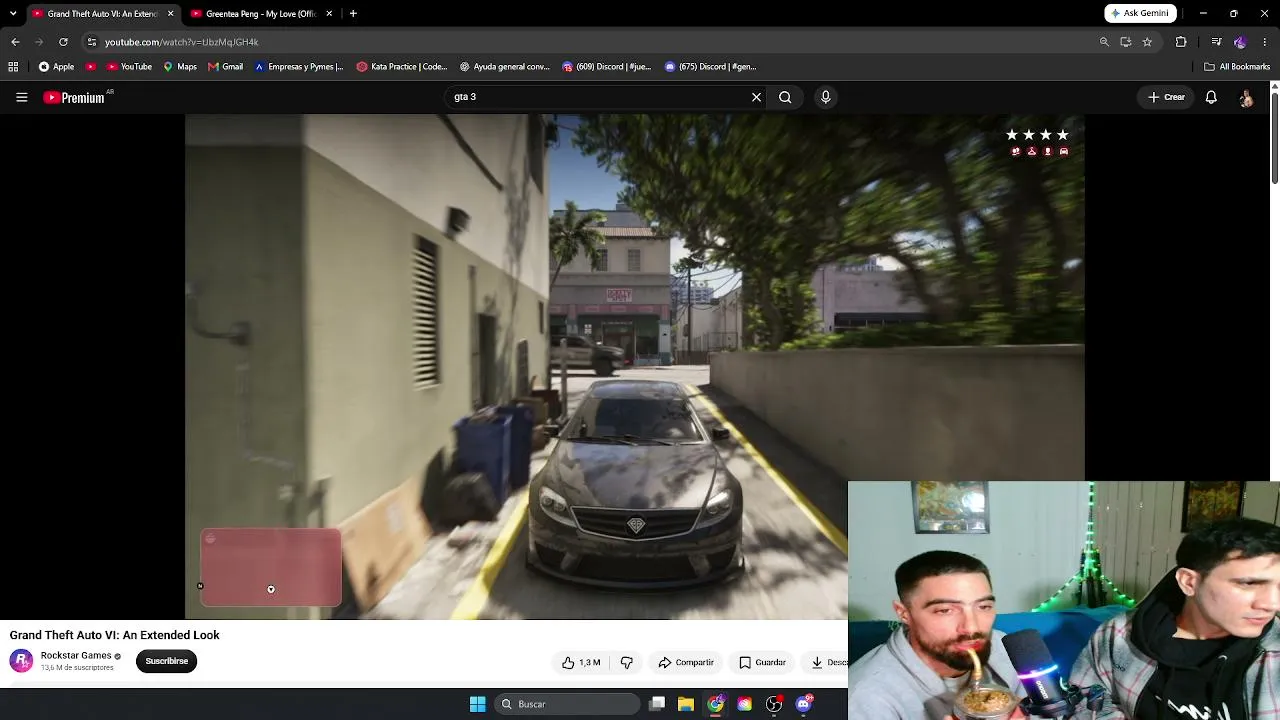The image size is (1280, 720).
Task: Open the zoom magnifier in address bar
Action: 1104,42
